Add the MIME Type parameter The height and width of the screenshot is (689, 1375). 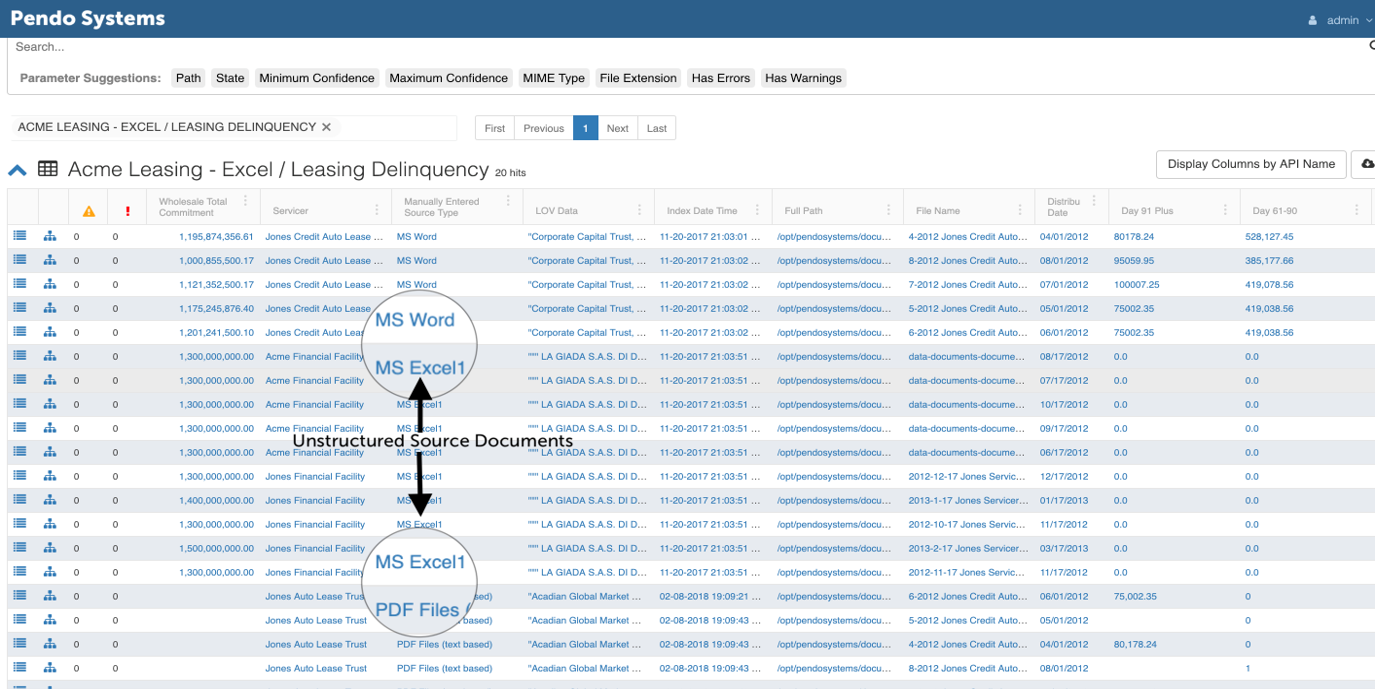pos(554,78)
